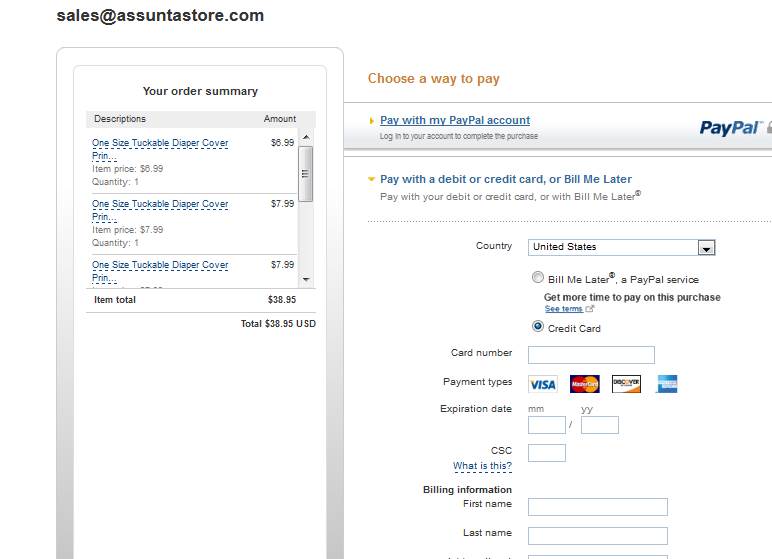Collapse the debit or credit card section arrow
This screenshot has height=559, width=772.
point(372,179)
